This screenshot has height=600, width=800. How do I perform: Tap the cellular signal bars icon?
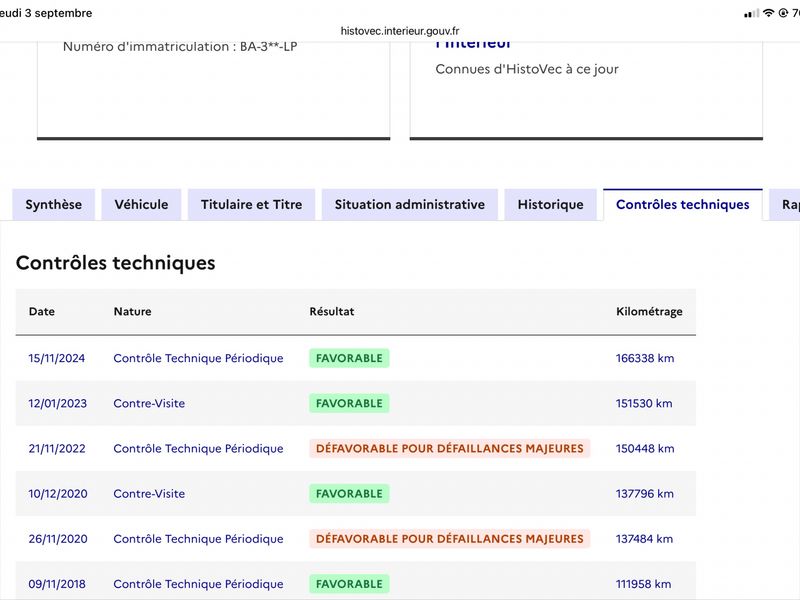click(x=752, y=13)
